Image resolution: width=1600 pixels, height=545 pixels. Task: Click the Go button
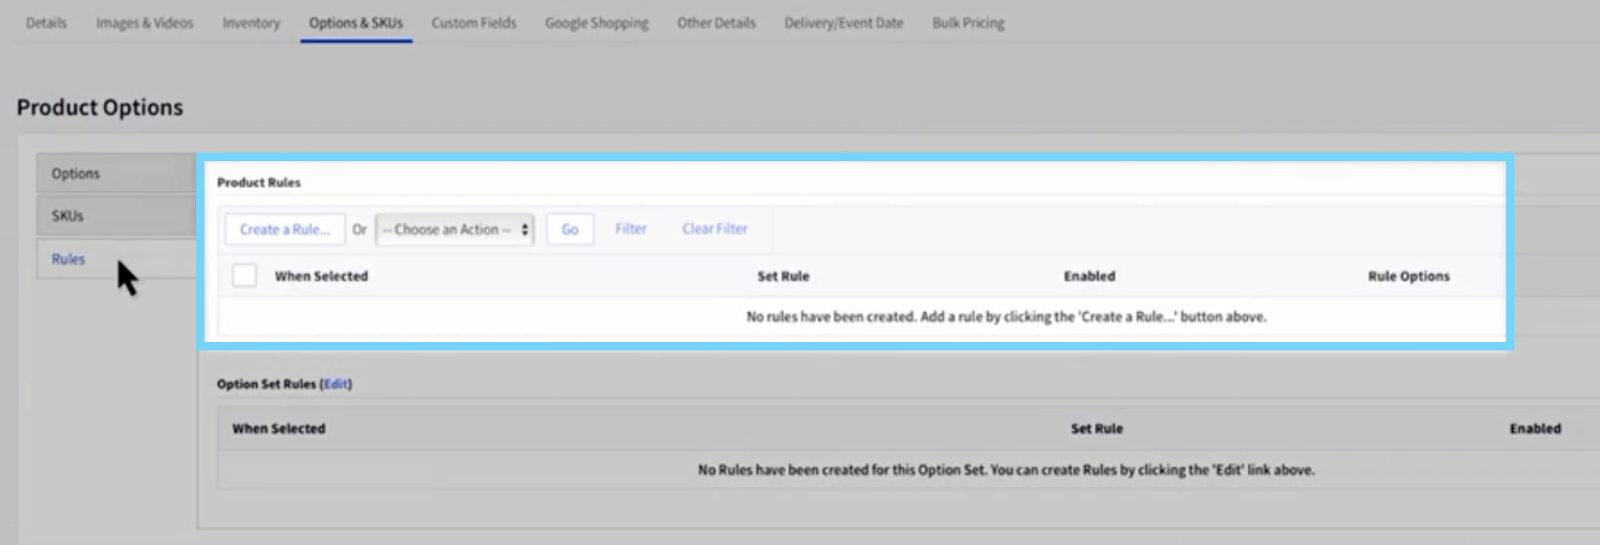(x=570, y=229)
